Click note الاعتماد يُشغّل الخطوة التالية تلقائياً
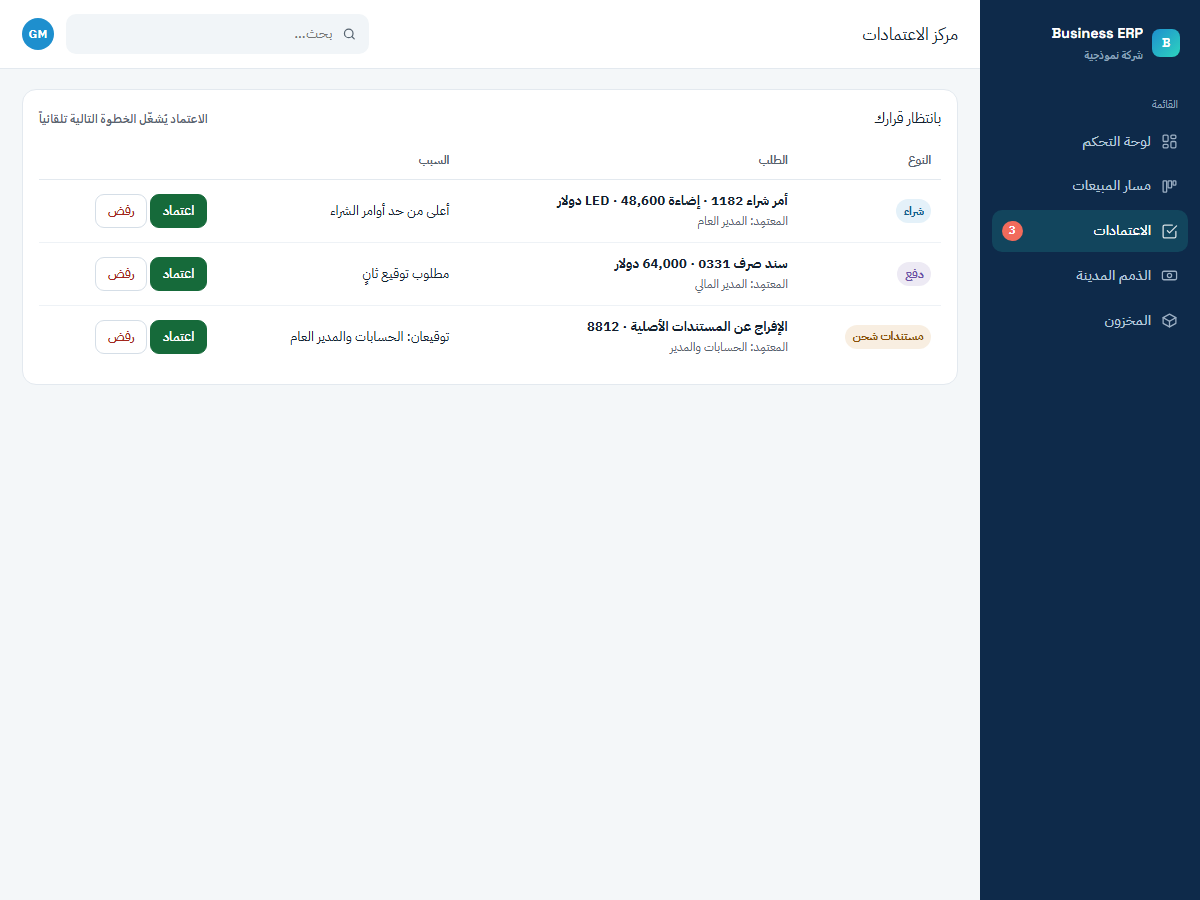Viewport: 1200px width, 900px height. click(123, 119)
